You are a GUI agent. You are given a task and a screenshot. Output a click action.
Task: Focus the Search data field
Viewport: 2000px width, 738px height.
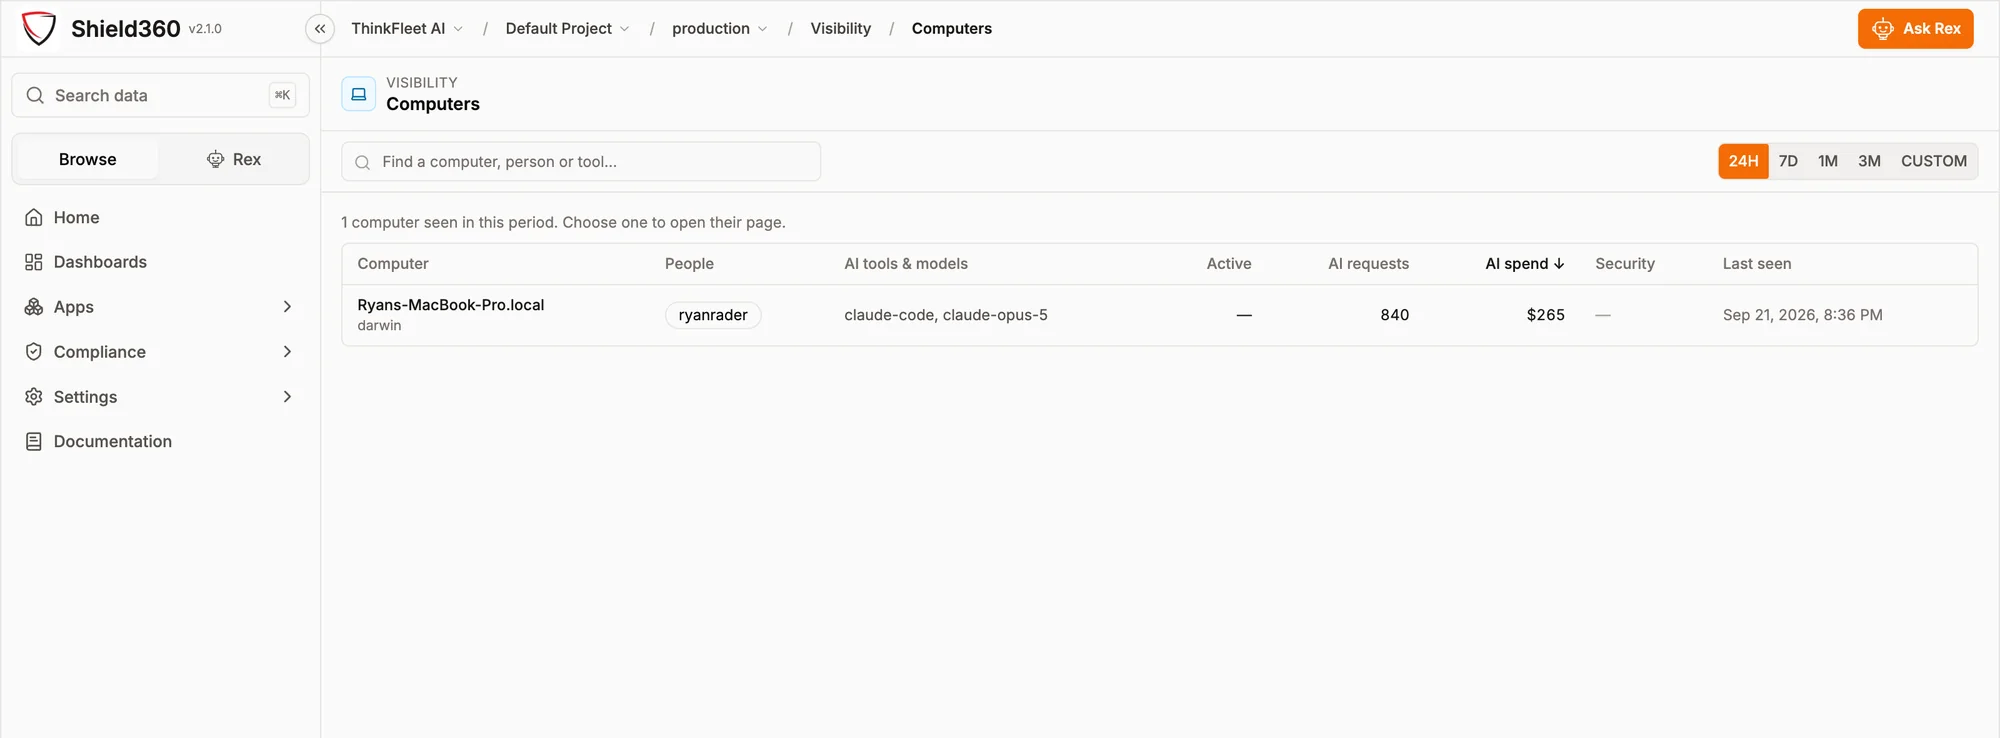click(x=160, y=95)
